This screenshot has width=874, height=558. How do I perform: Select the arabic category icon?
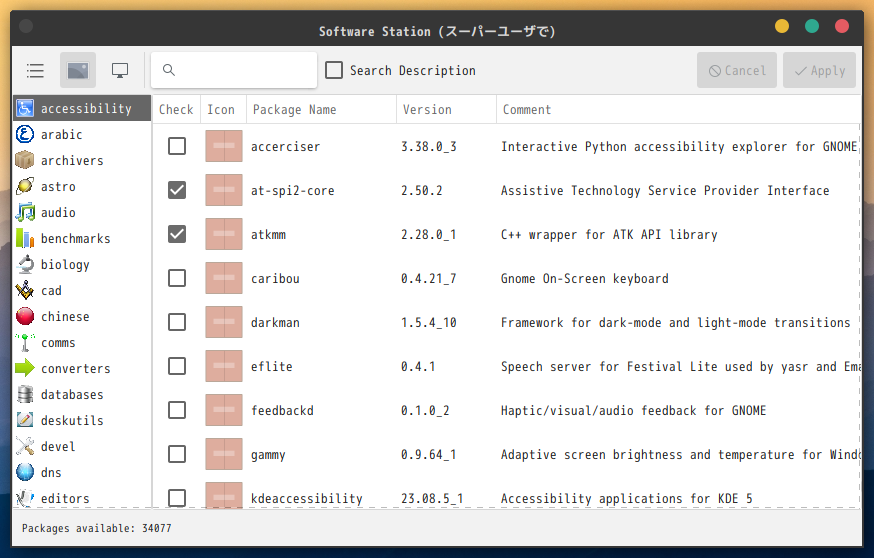25,134
